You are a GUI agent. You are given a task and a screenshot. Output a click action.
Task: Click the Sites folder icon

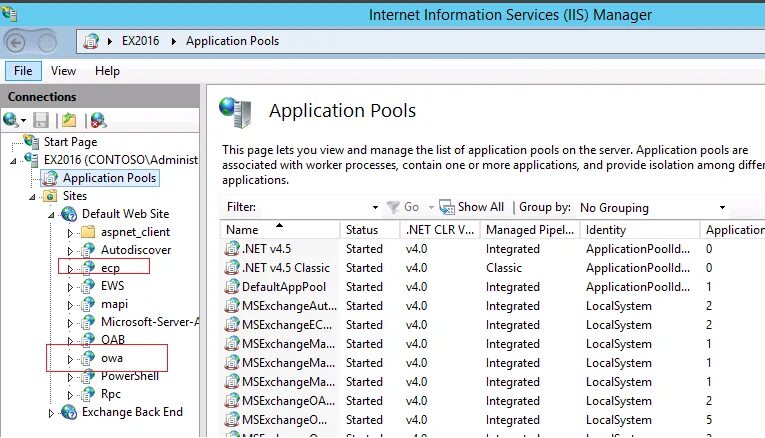click(50, 196)
